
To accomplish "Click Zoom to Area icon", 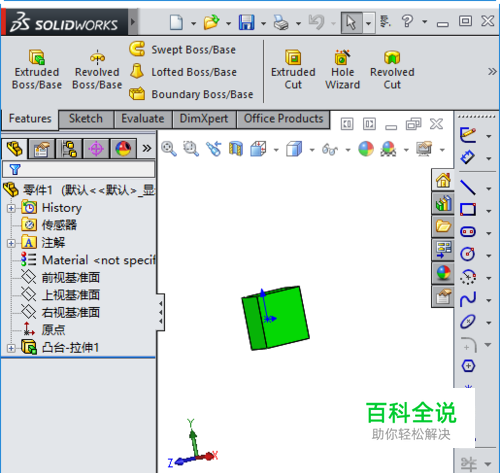I will [191, 149].
